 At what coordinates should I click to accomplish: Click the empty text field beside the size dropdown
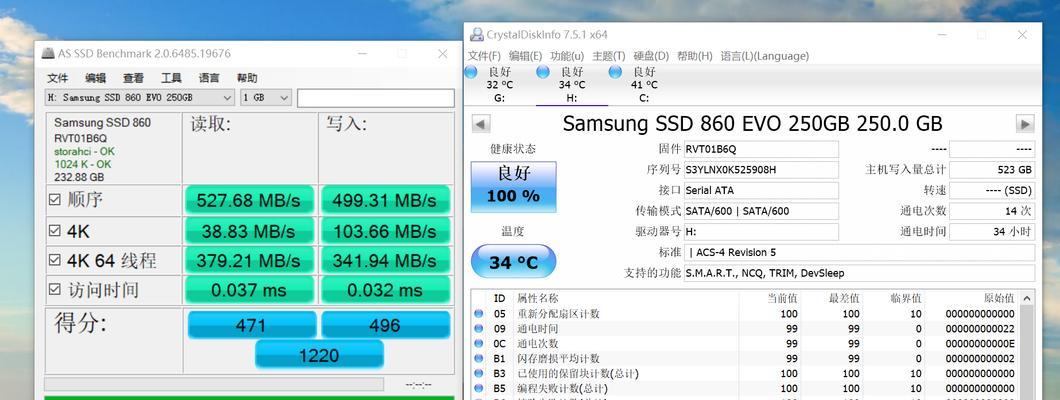(376, 98)
